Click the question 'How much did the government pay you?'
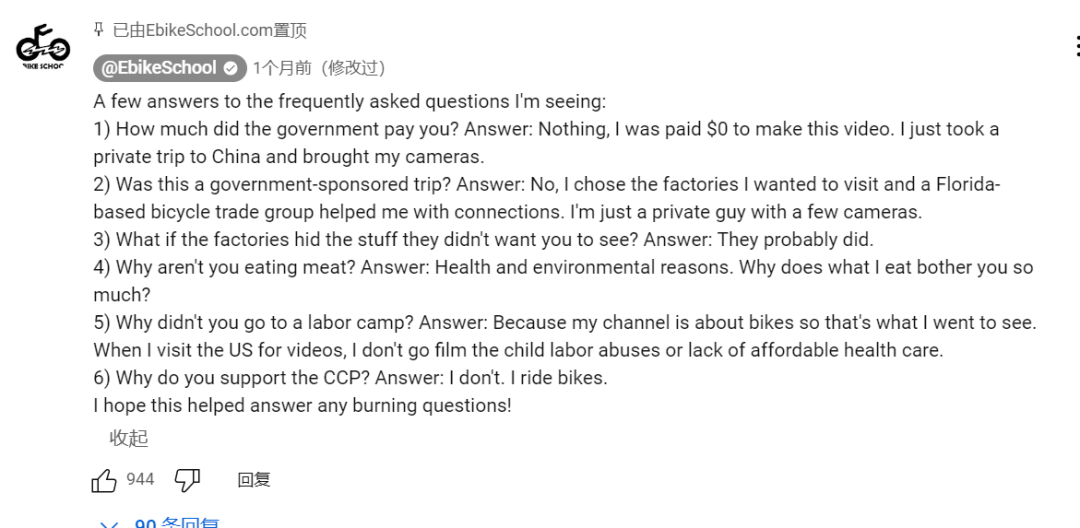Screen dimensions: 1080x528 [x=287, y=129]
